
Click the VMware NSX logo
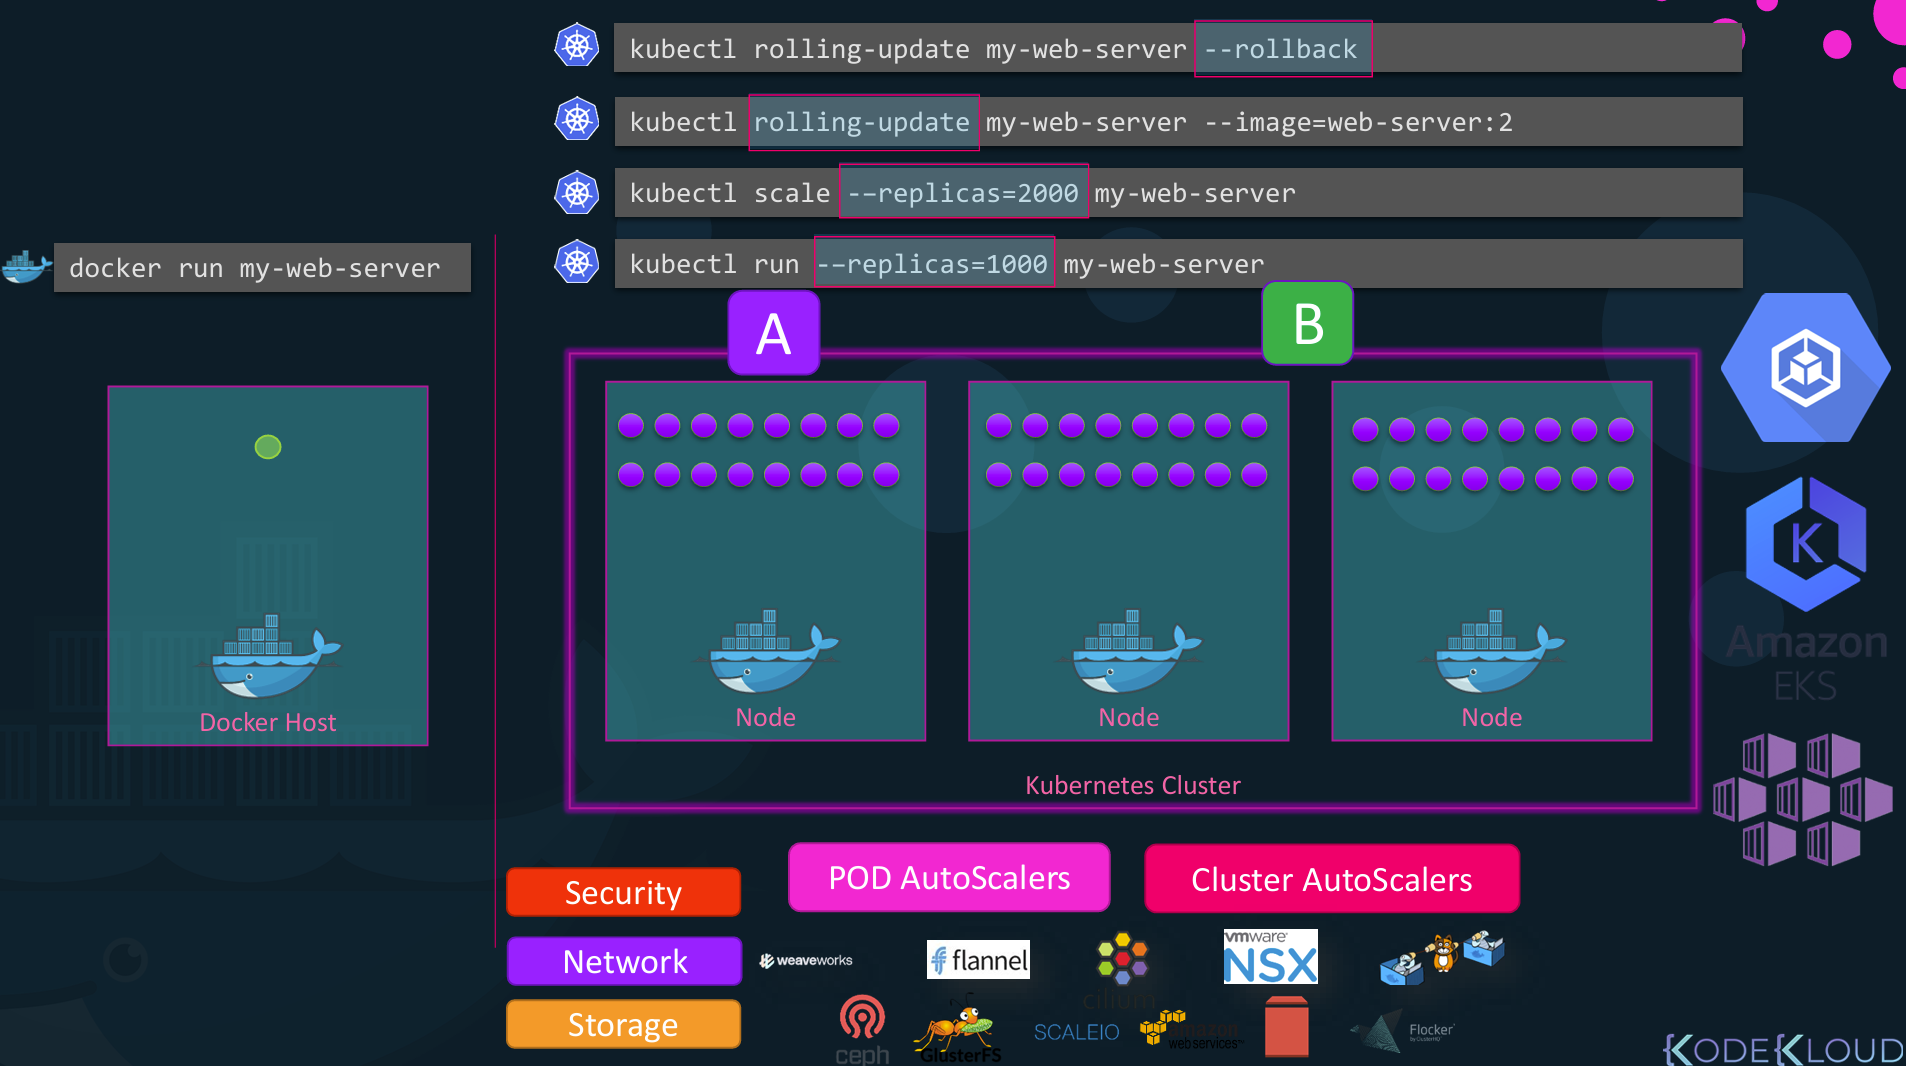coord(1270,957)
